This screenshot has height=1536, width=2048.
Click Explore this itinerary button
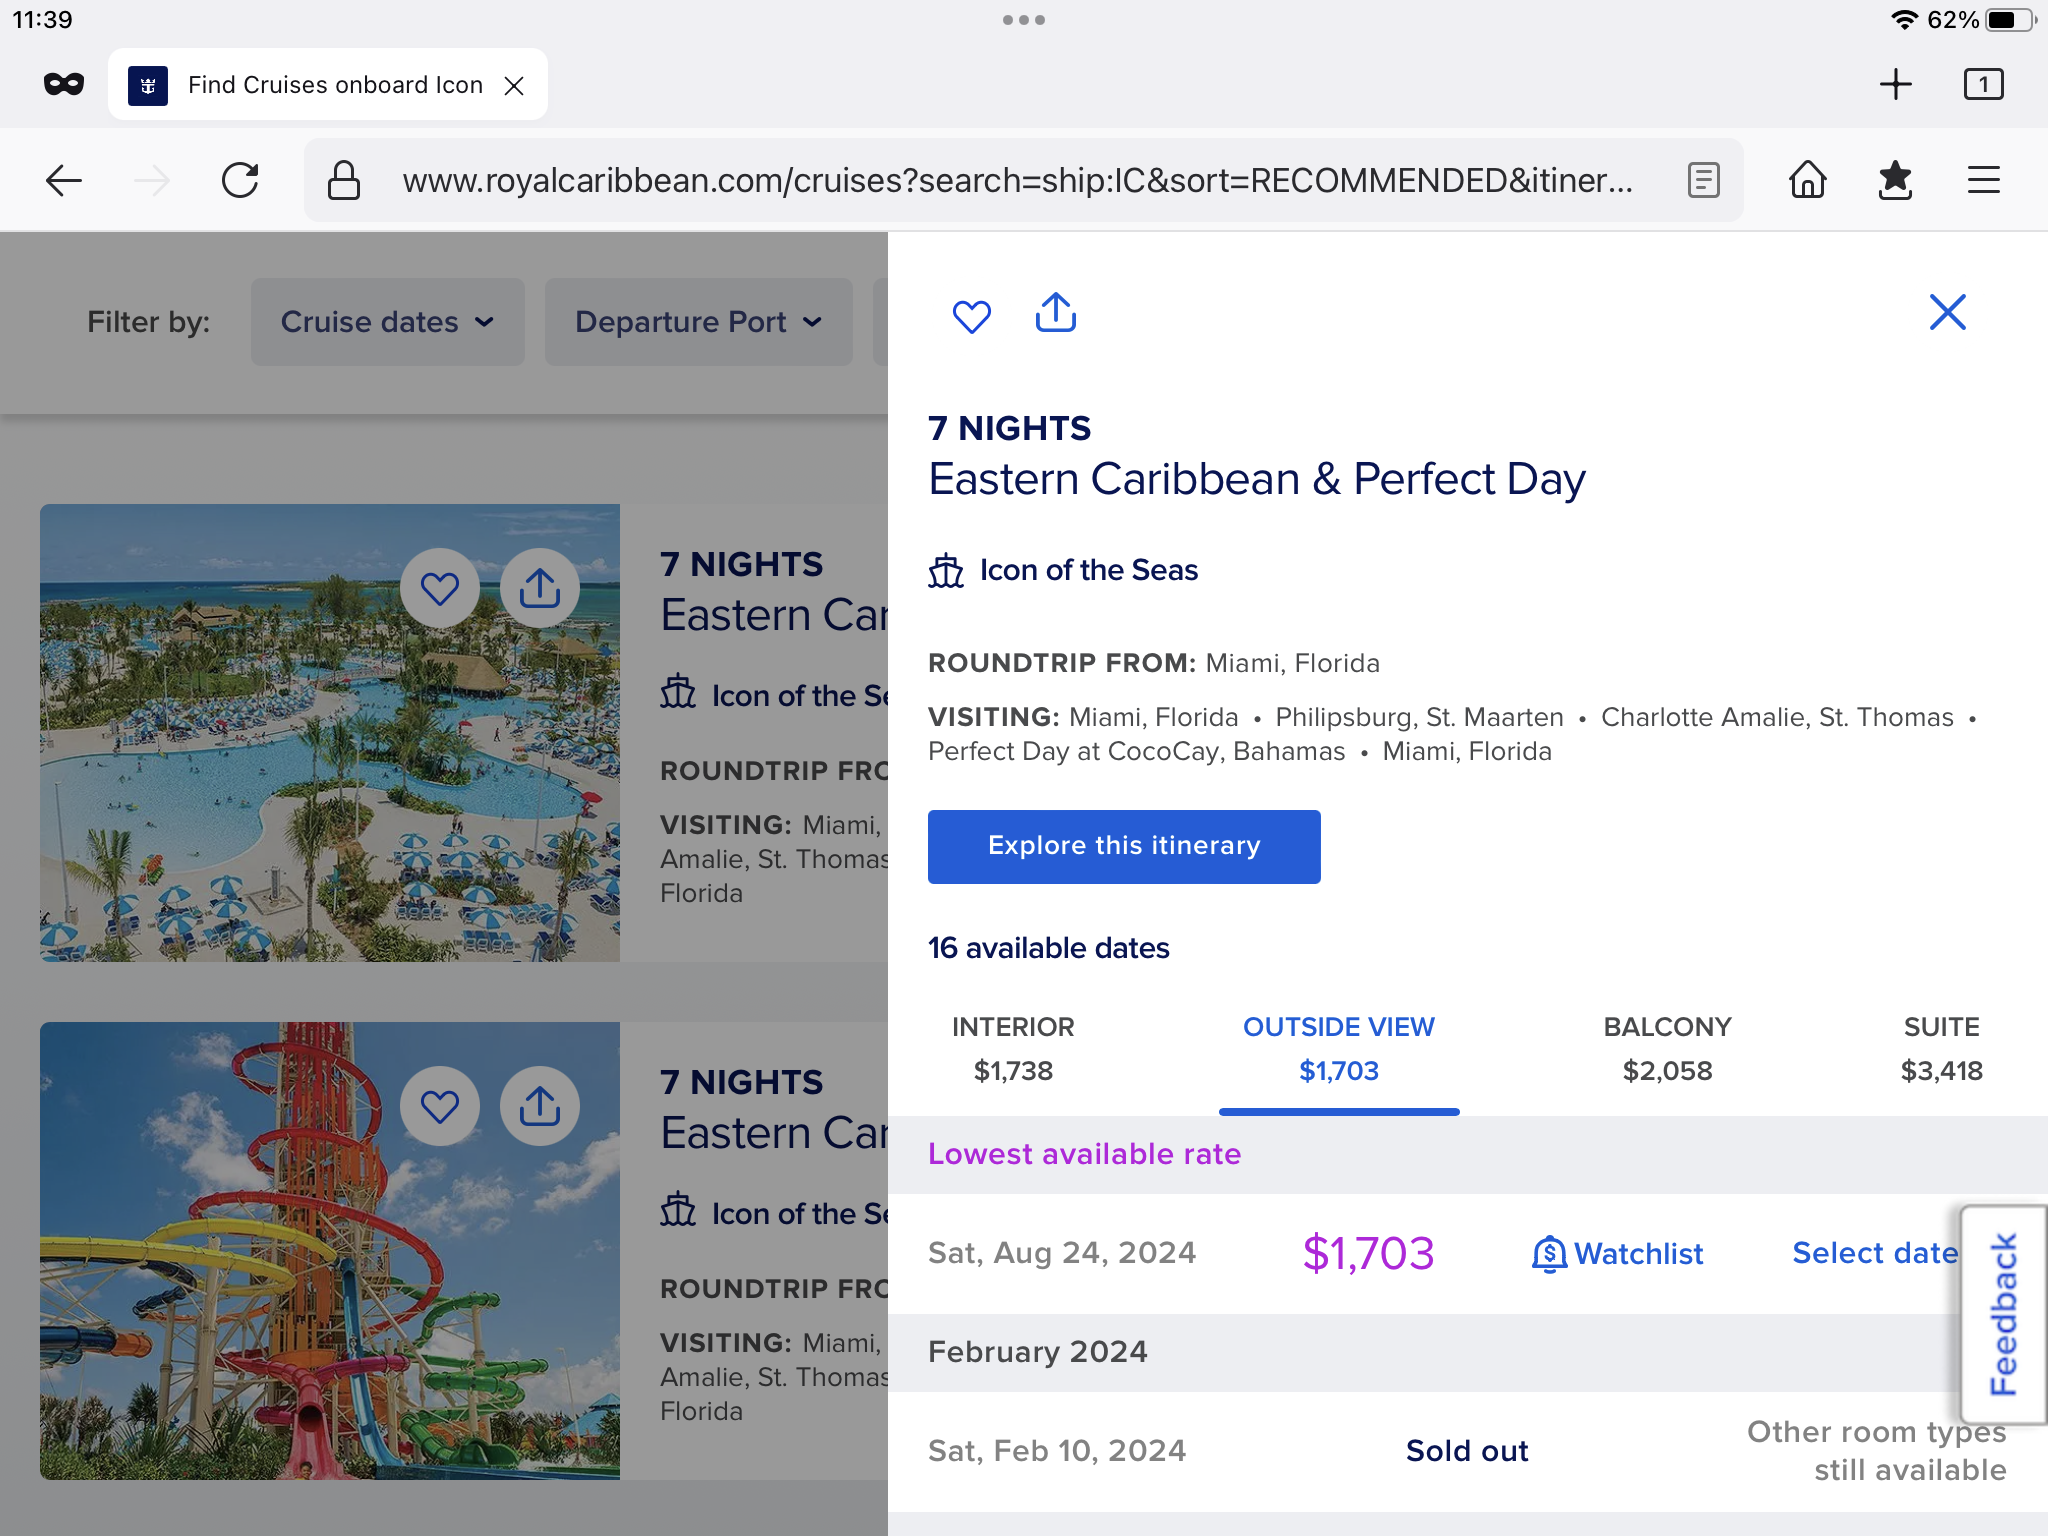click(x=1124, y=847)
